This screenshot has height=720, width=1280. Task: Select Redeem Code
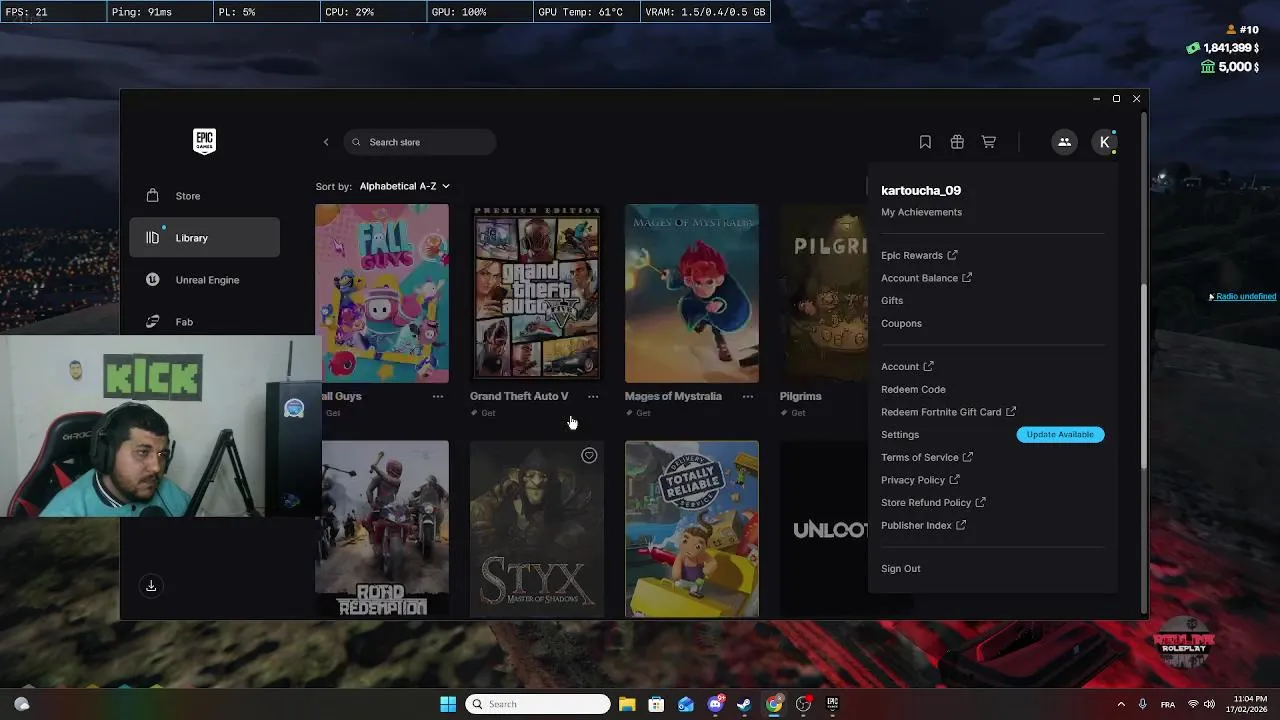tap(913, 389)
